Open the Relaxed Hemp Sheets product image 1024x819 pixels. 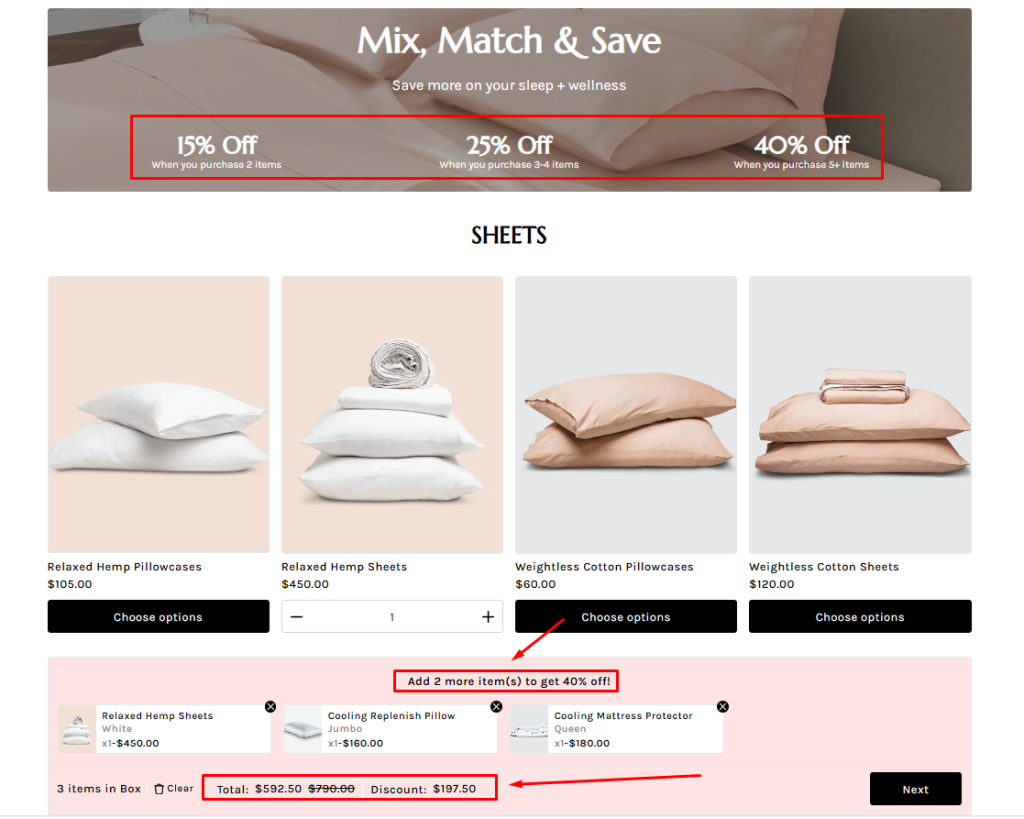point(392,414)
